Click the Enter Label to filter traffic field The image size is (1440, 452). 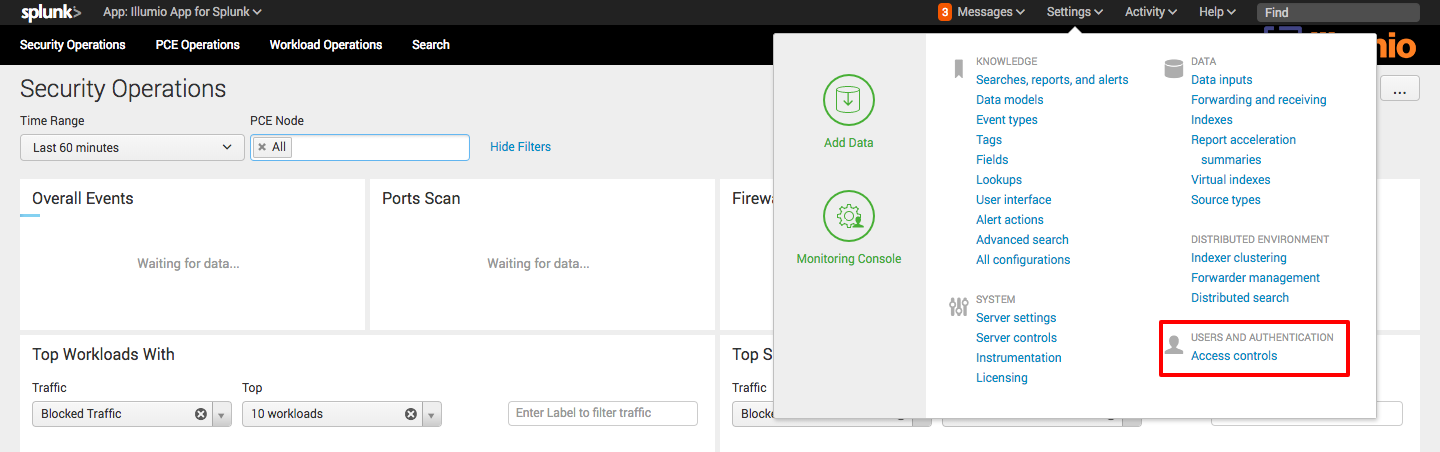[x=603, y=414]
